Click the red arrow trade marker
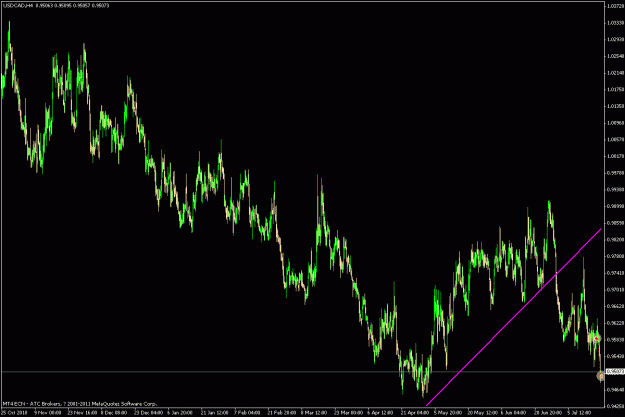 (x=596, y=338)
